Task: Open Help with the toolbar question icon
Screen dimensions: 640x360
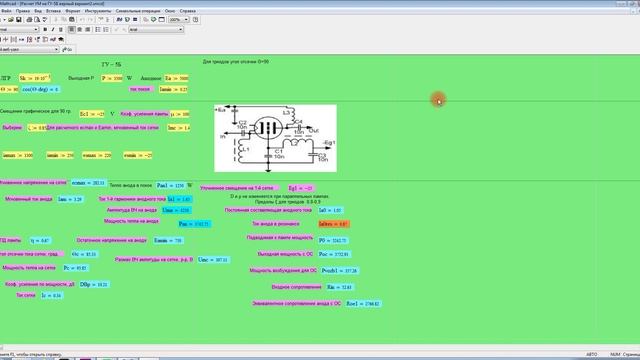Action: tap(196, 20)
